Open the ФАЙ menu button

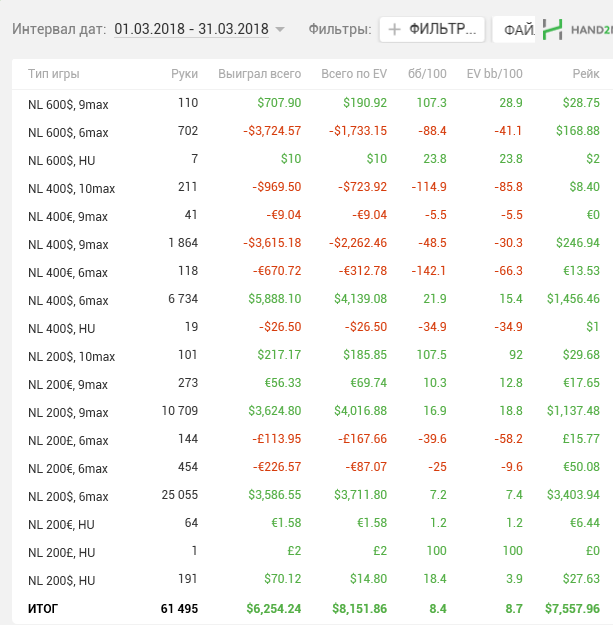coord(517,30)
